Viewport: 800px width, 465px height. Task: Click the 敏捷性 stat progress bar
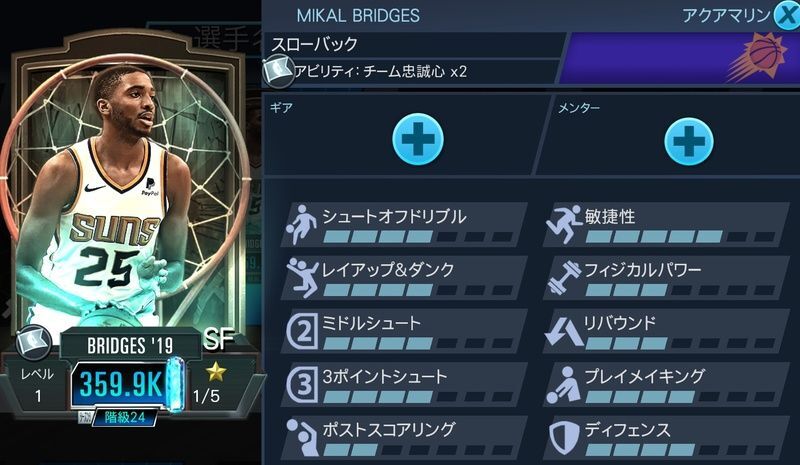tap(681, 237)
